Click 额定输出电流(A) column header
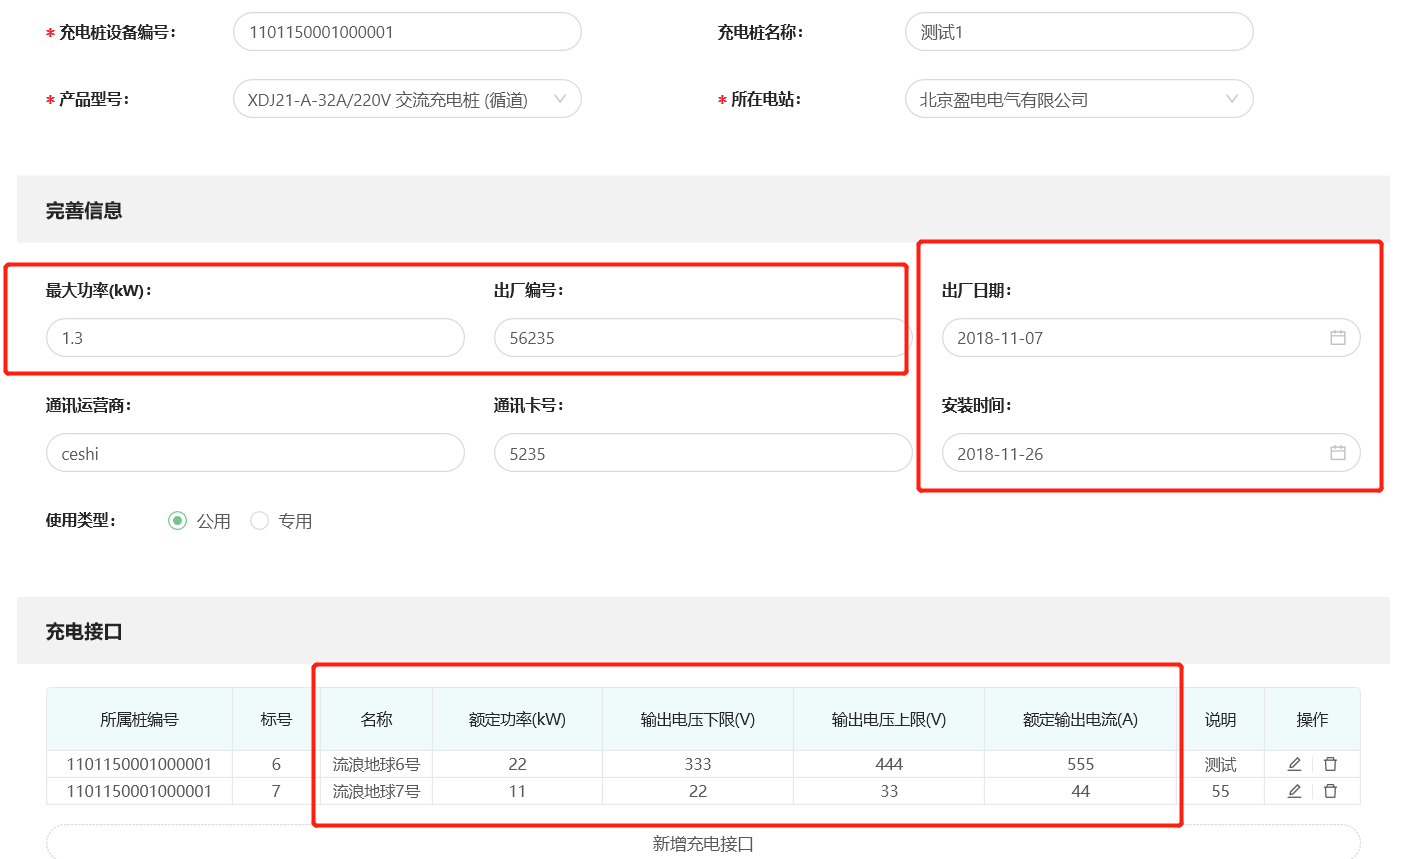 click(1080, 719)
